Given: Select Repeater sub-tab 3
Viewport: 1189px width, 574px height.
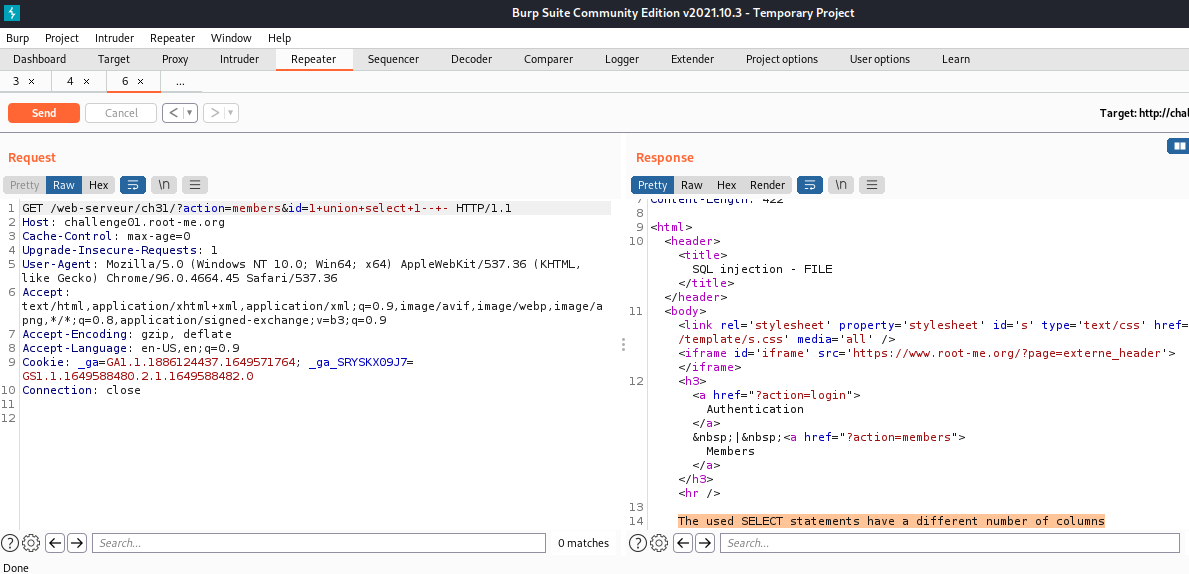Looking at the screenshot, I should tap(16, 81).
